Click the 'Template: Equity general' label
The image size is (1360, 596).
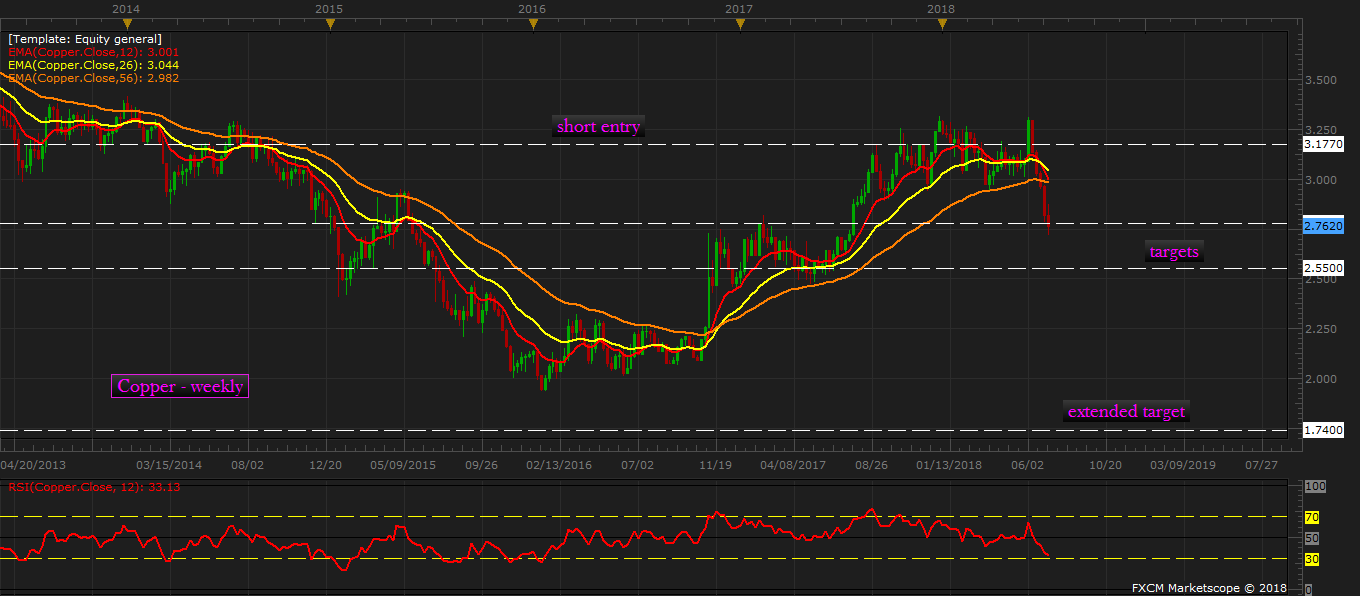point(85,39)
